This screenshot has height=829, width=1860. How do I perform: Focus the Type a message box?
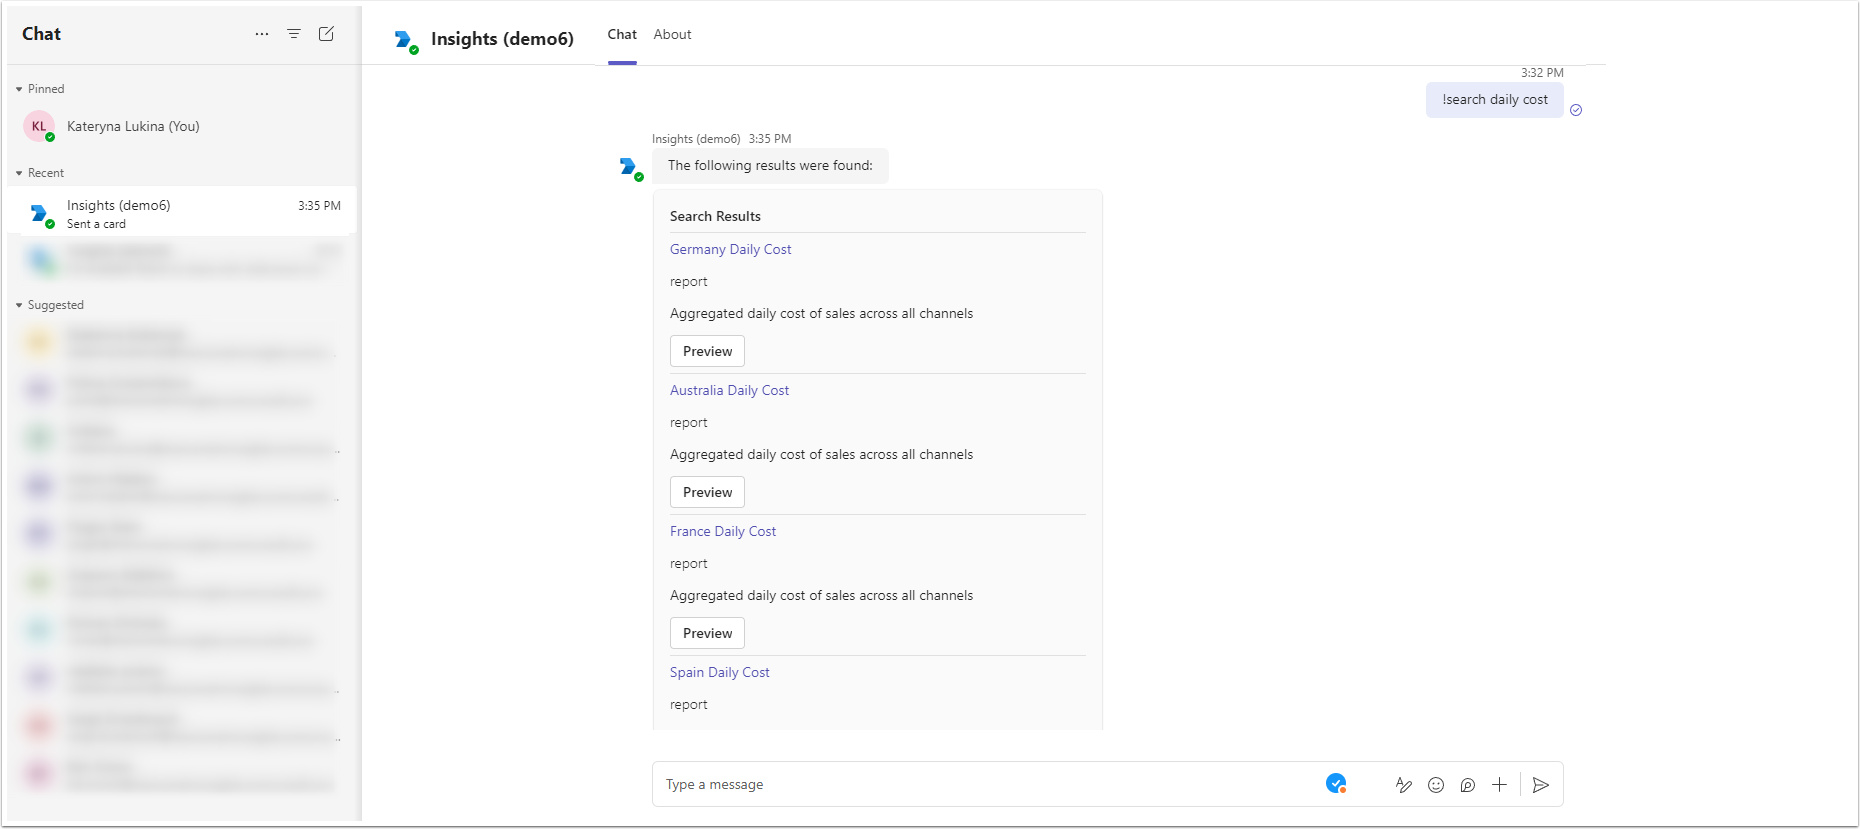[980, 785]
